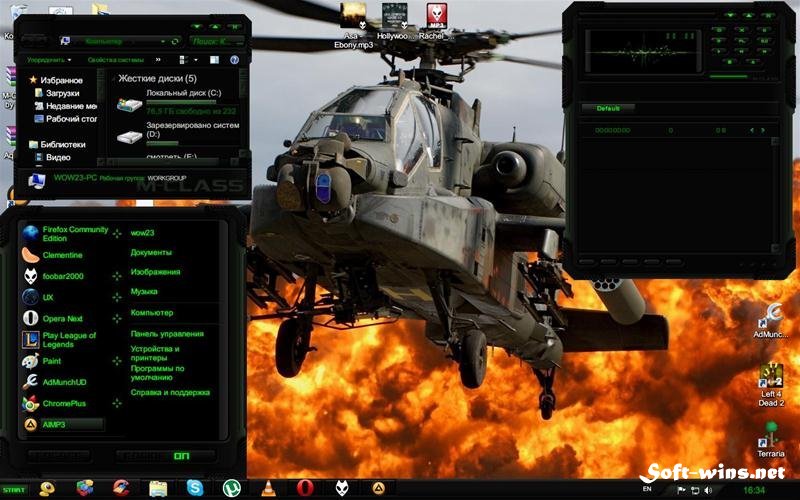
Task: Expand the Opera Next jump list arrow
Action: (x=117, y=318)
